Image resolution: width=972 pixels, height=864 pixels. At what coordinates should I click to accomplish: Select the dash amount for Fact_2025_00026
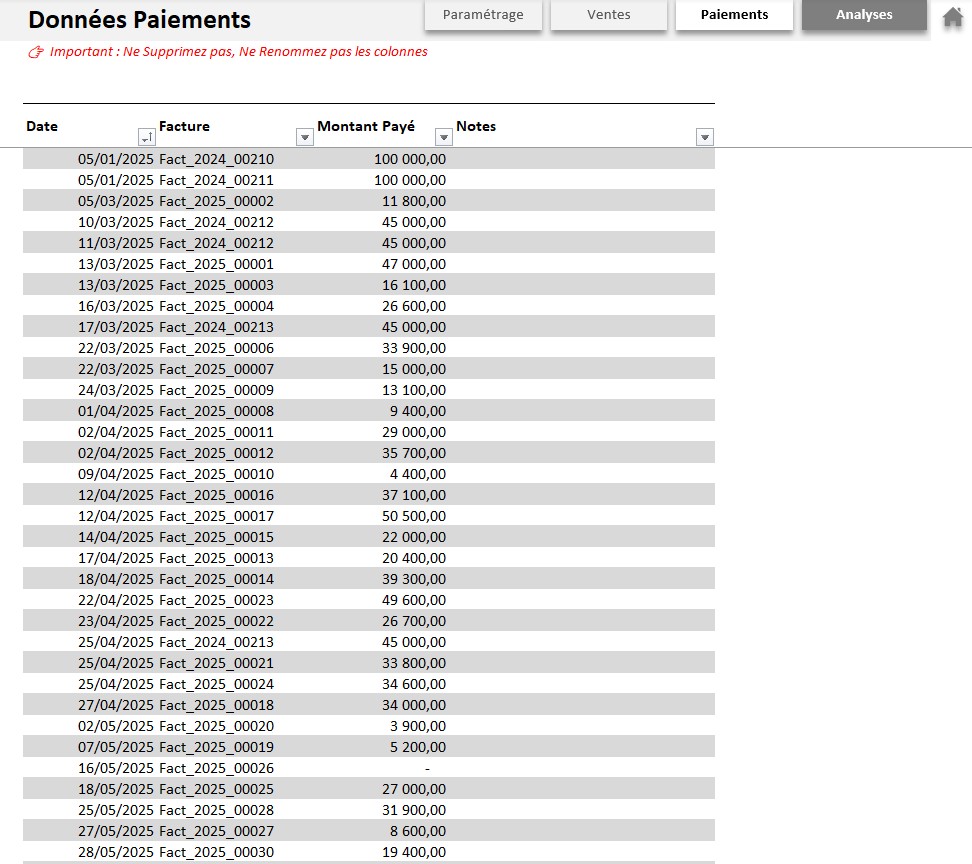427,768
